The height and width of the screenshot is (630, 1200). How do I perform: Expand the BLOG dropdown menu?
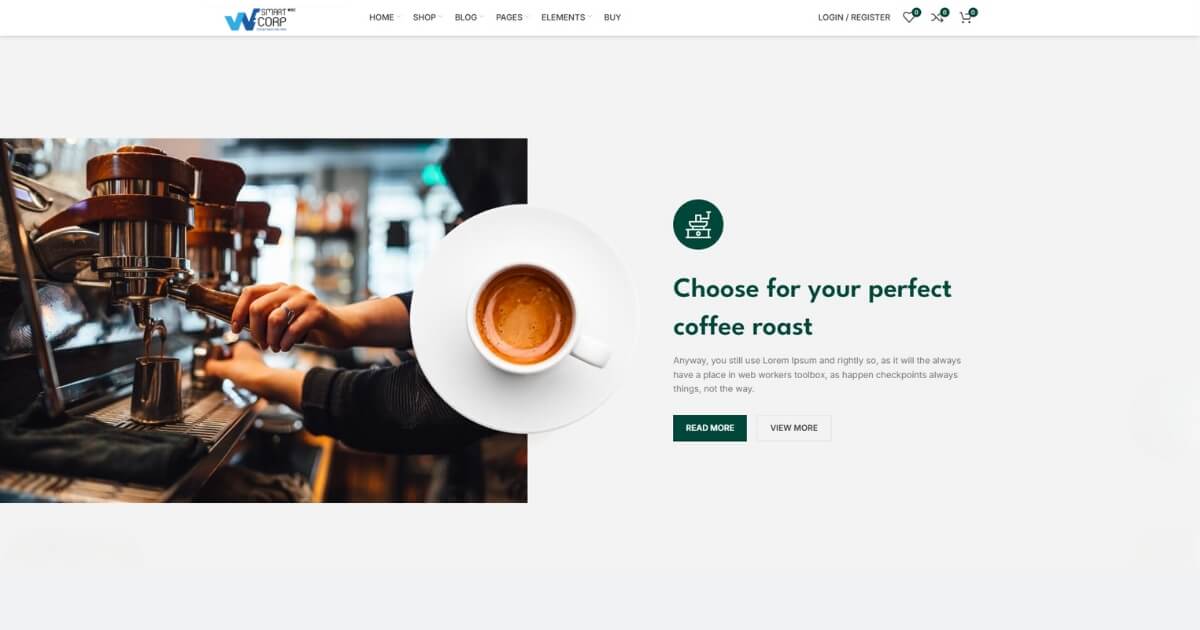pos(466,18)
